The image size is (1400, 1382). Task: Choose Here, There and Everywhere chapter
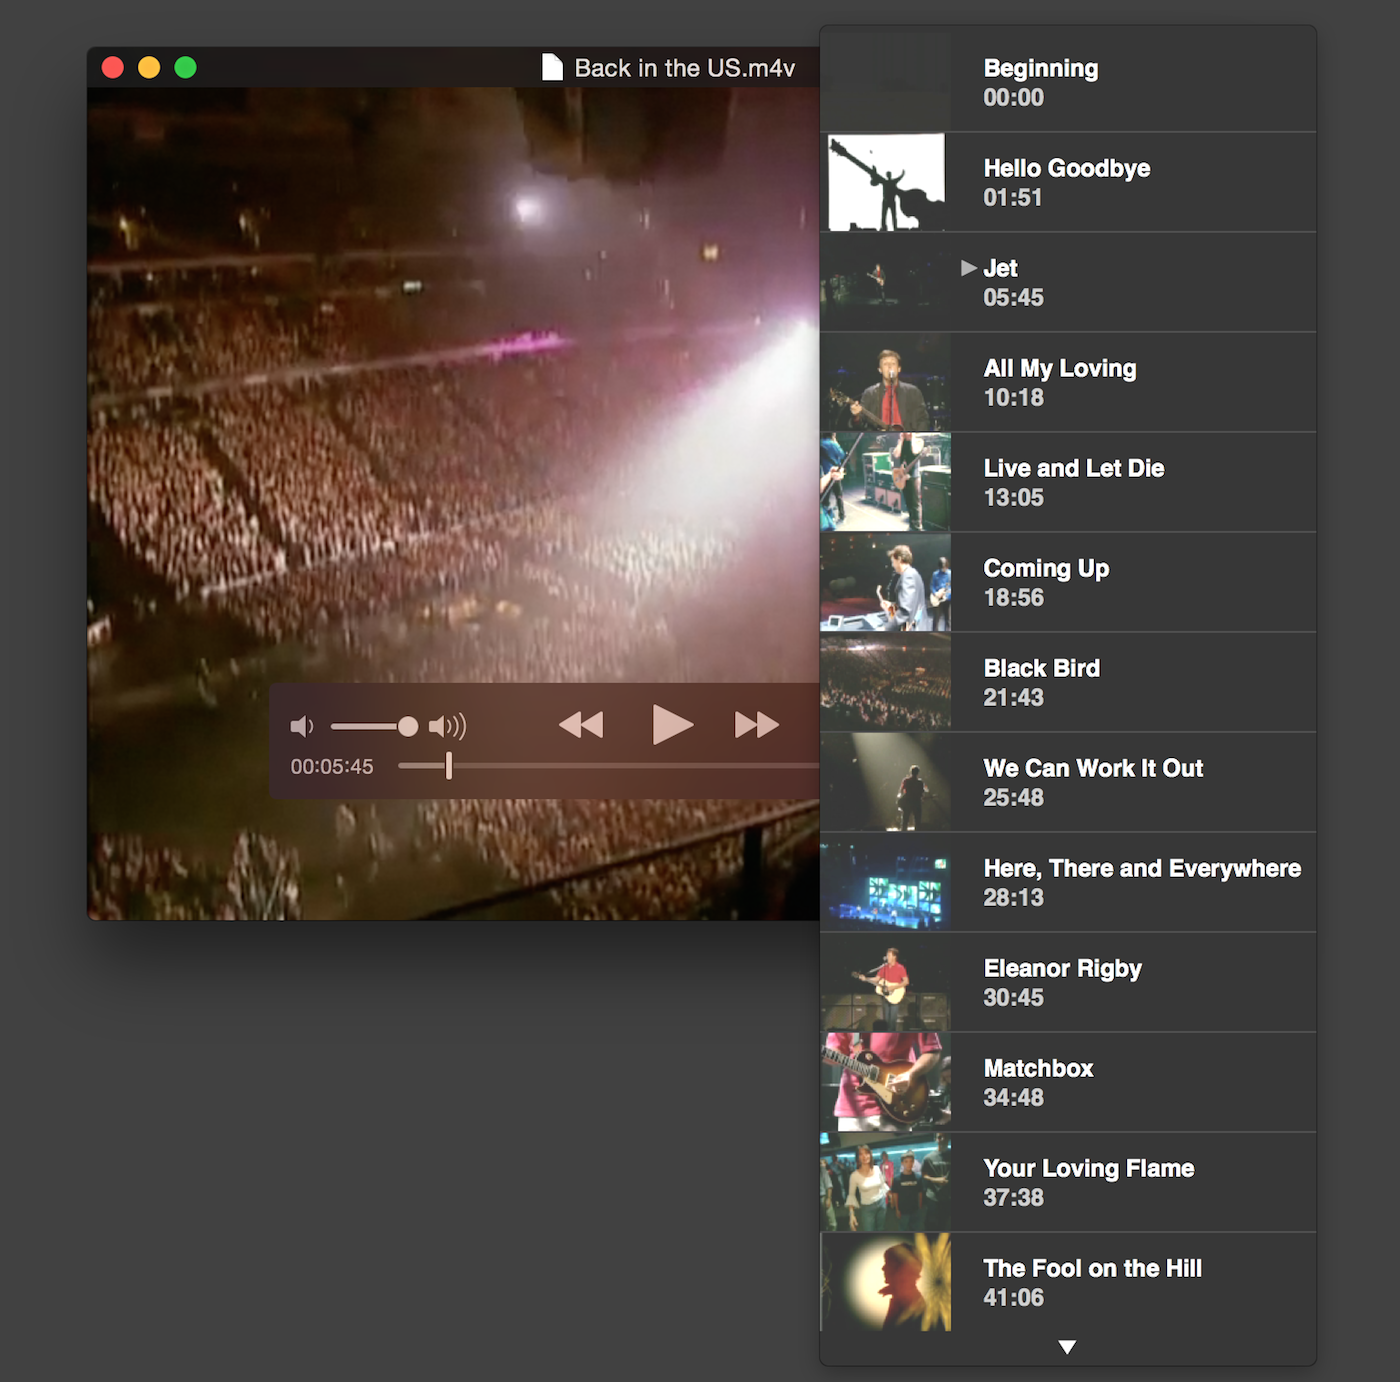[1068, 882]
